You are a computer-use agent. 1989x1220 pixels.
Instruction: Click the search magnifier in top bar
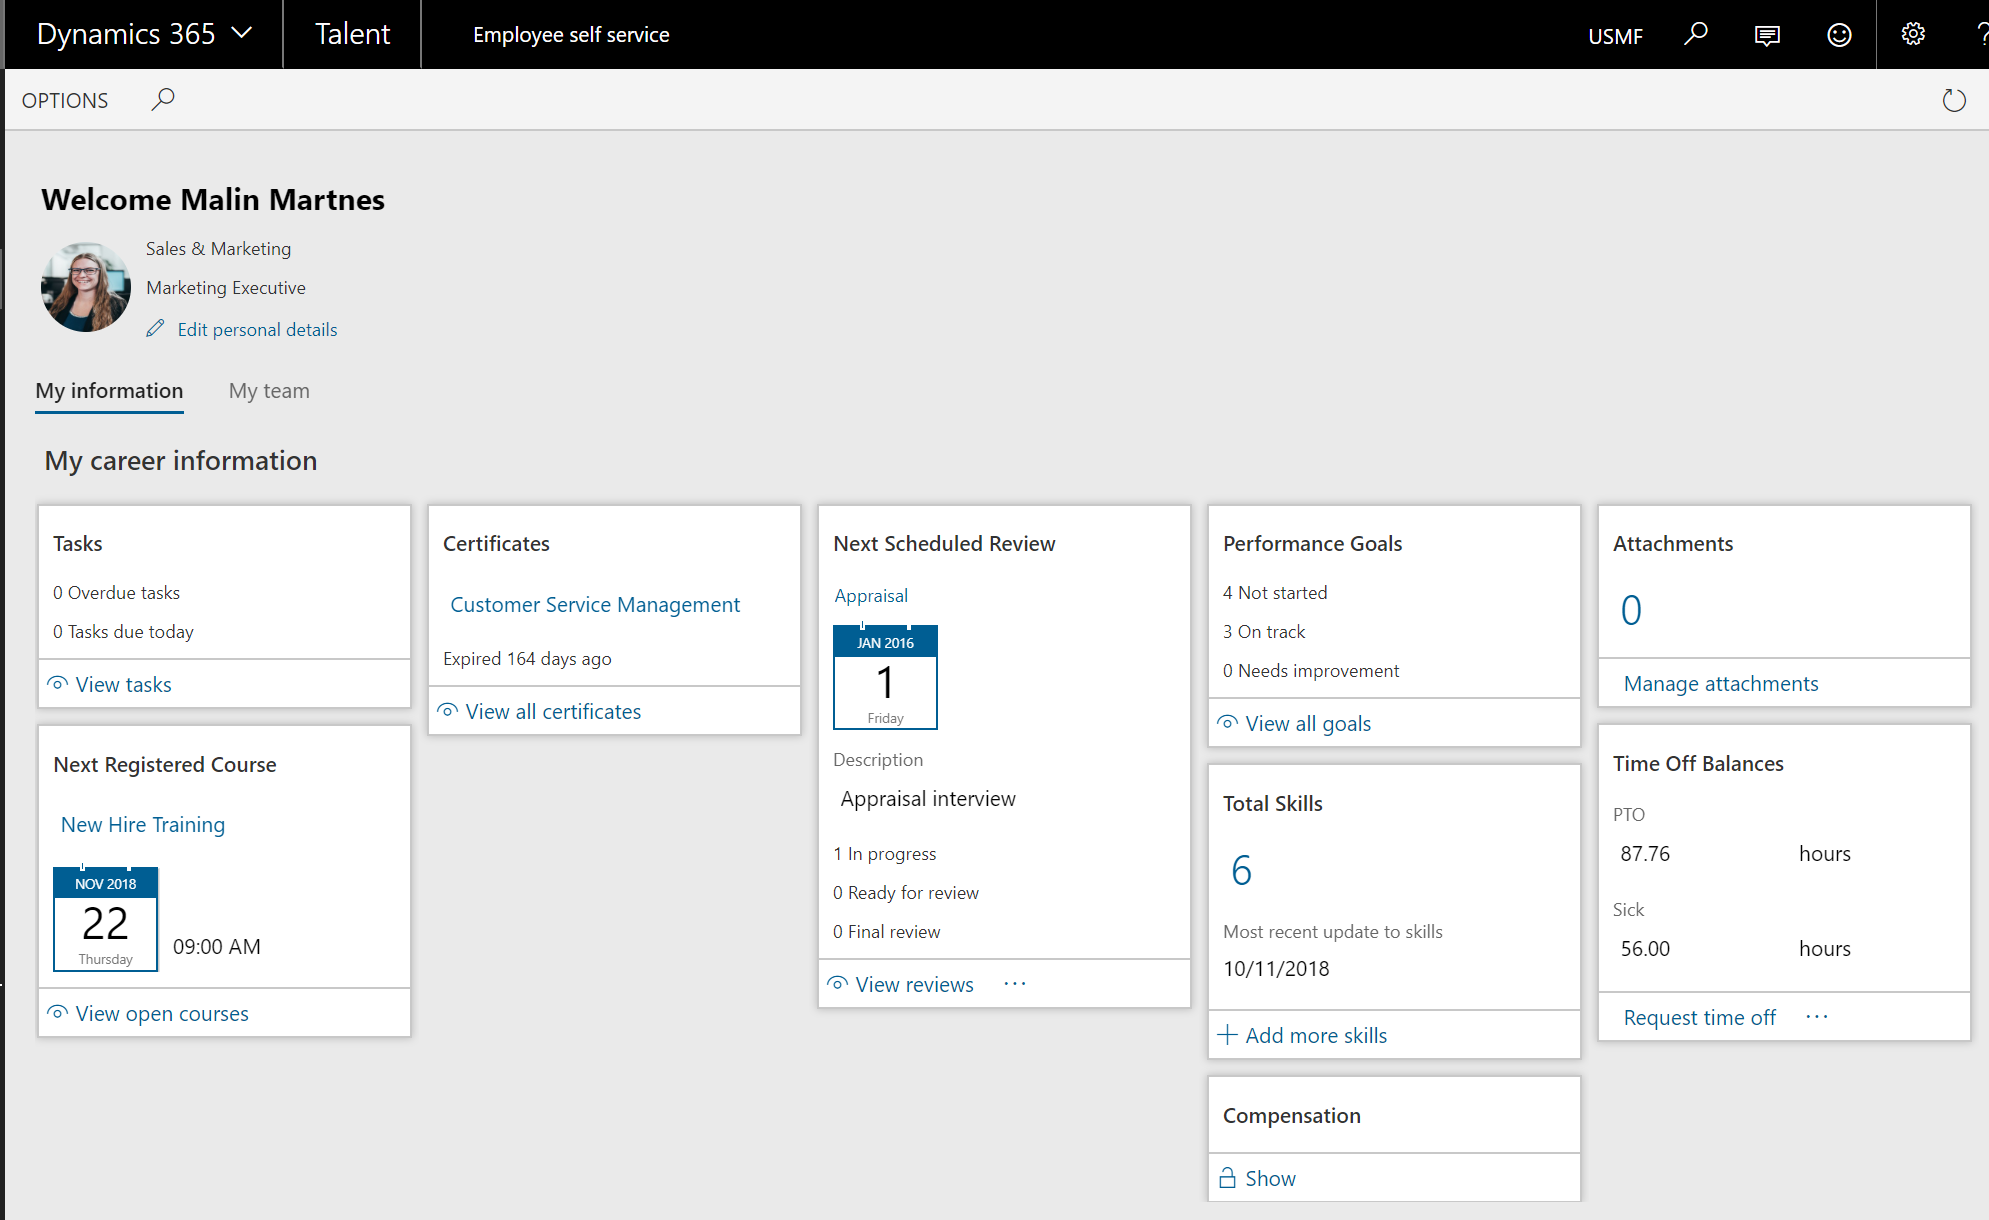tap(1695, 35)
